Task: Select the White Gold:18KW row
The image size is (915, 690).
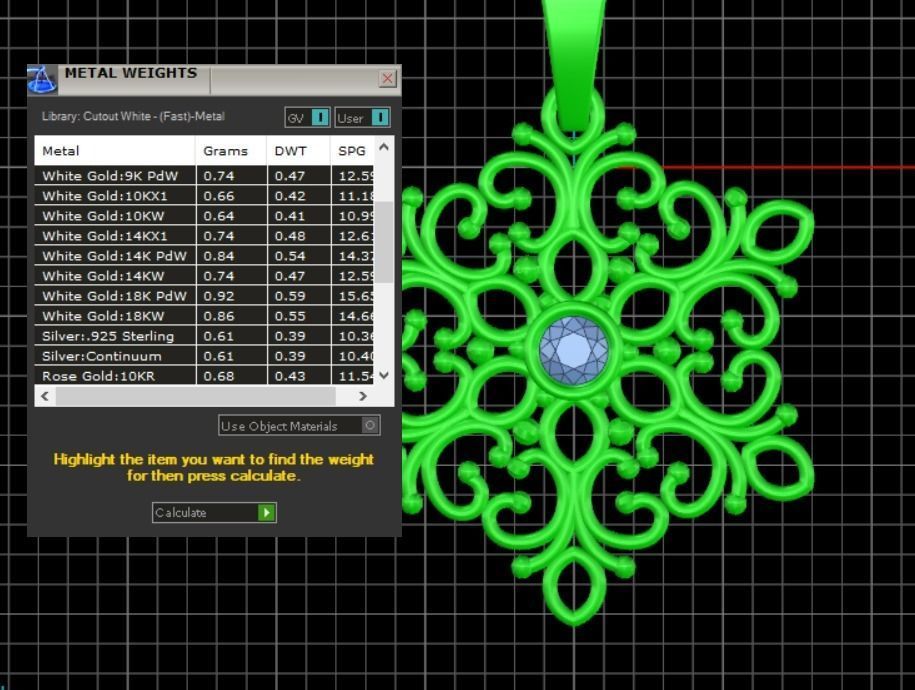Action: coord(204,316)
